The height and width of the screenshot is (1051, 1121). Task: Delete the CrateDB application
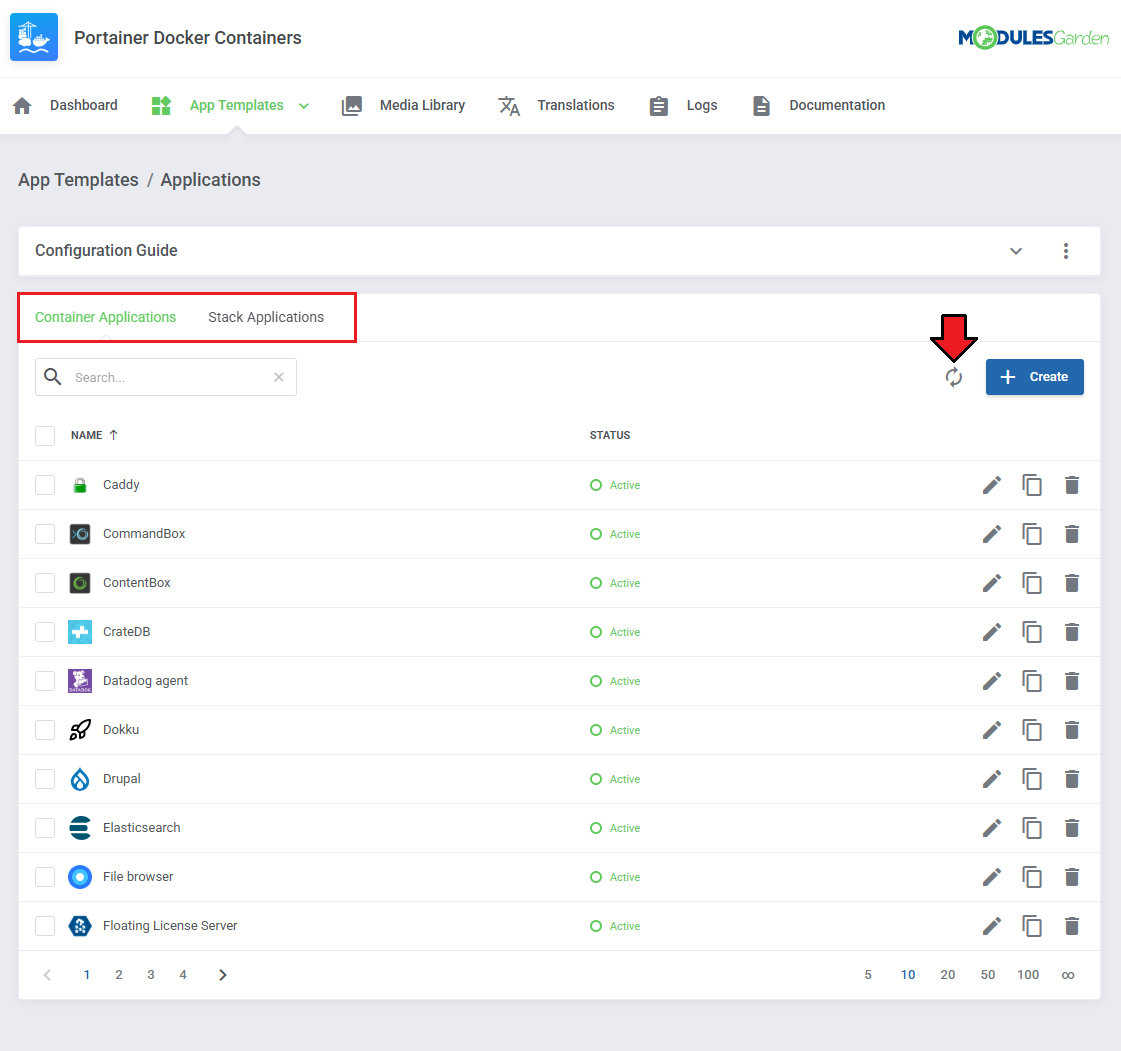[1072, 632]
